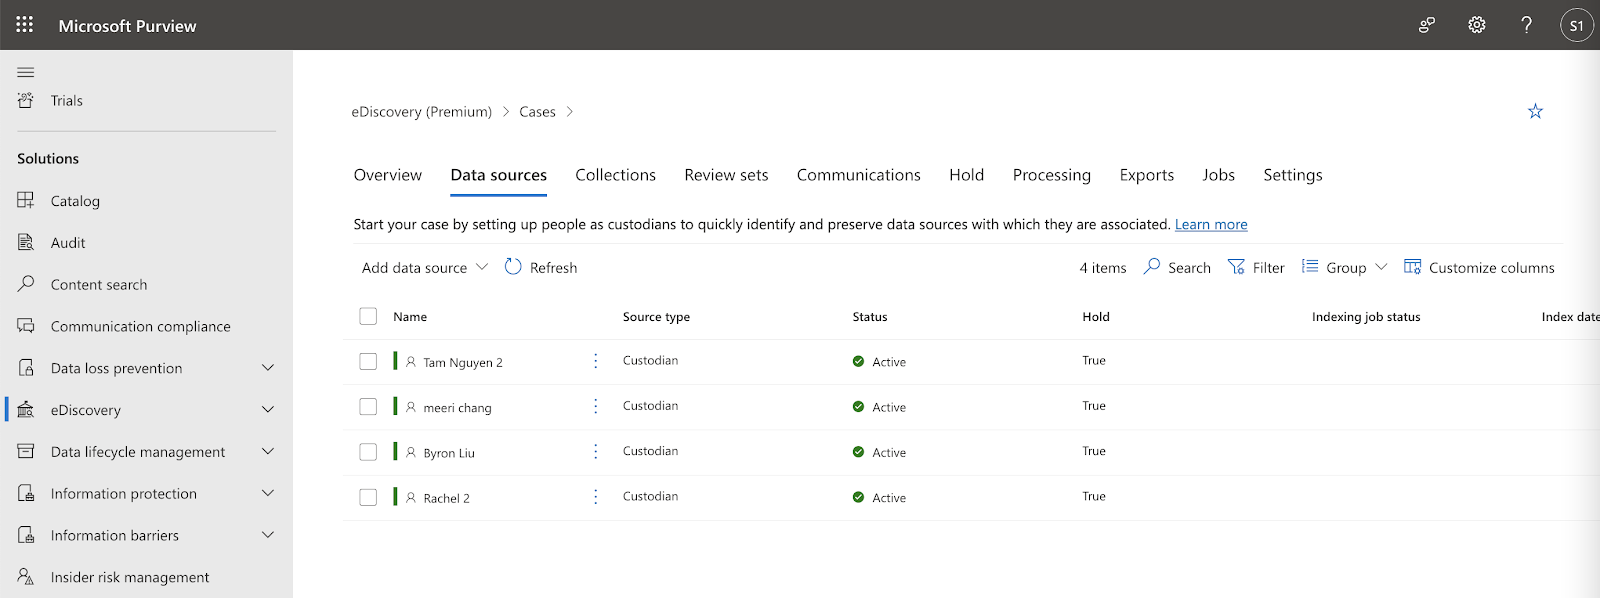Open custodian Tam Nguyen 2

click(463, 362)
